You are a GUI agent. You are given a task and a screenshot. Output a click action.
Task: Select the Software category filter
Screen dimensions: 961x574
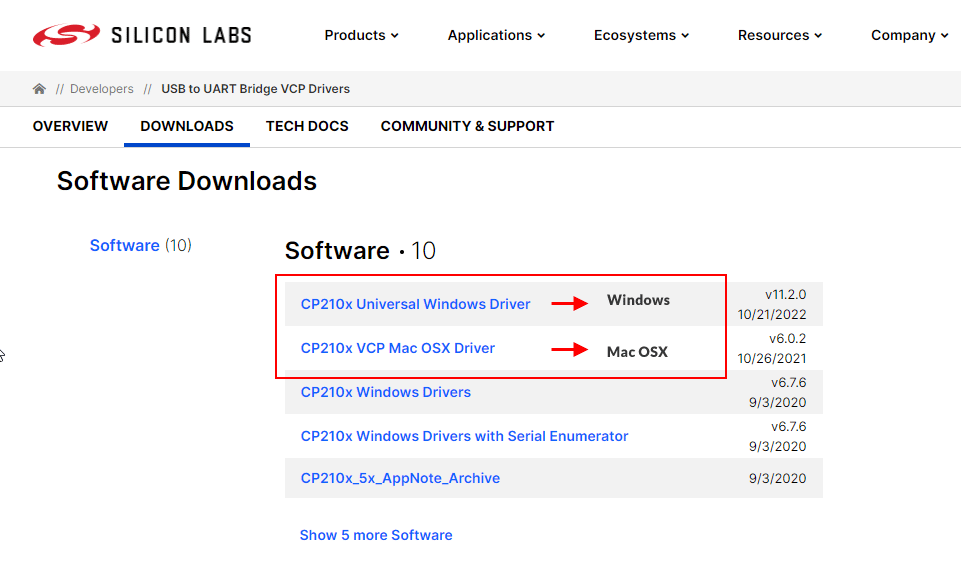point(125,245)
